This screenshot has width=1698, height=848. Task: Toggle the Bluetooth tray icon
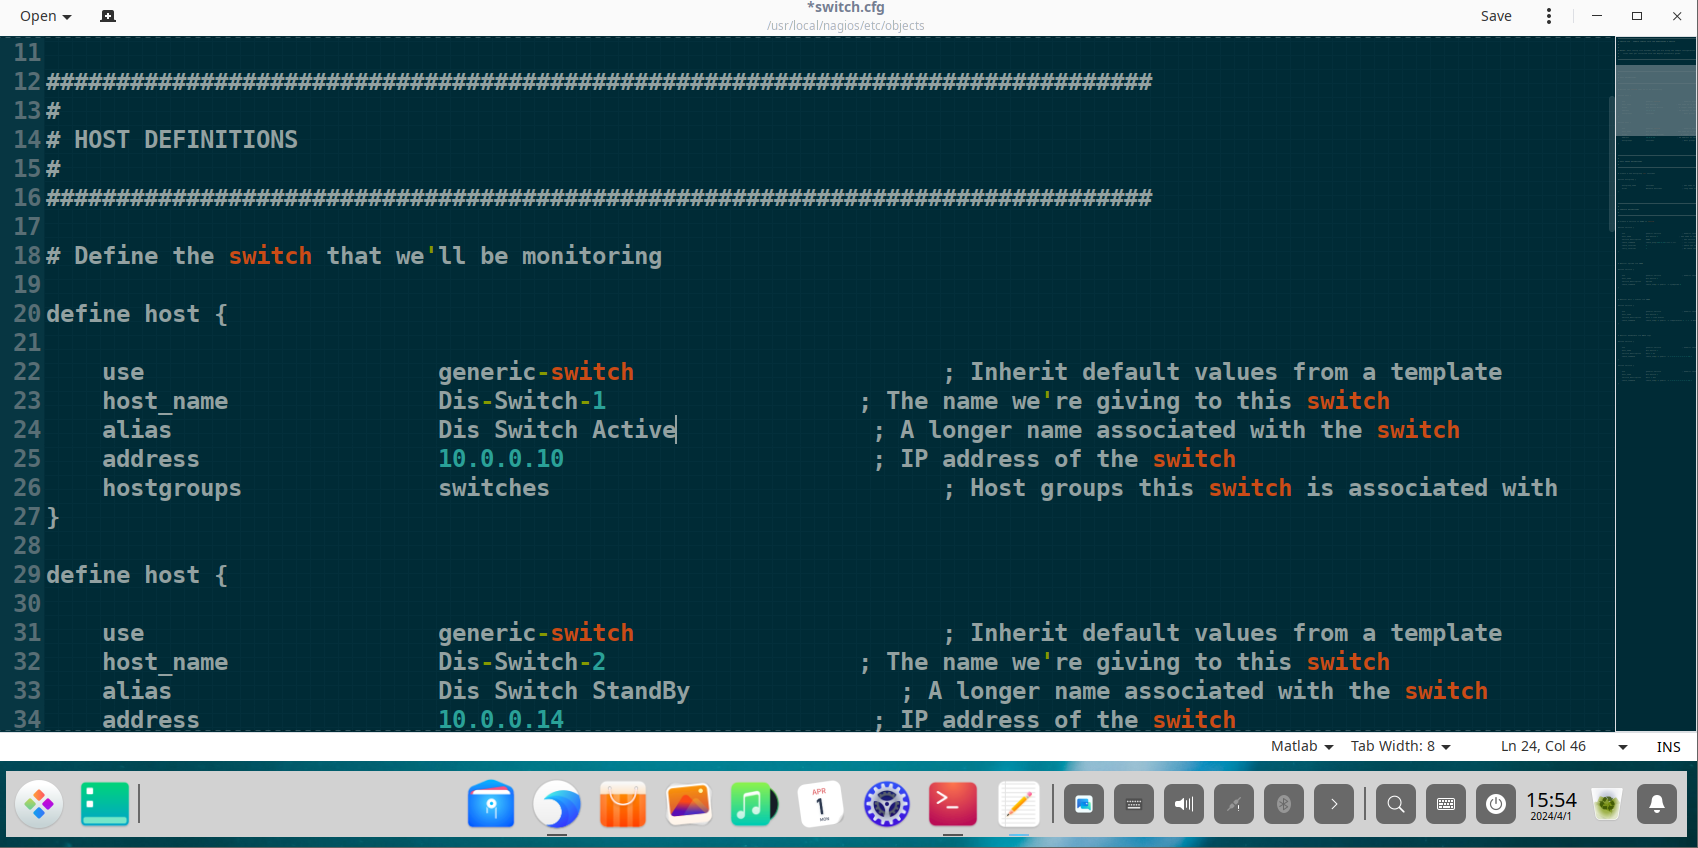click(1284, 804)
